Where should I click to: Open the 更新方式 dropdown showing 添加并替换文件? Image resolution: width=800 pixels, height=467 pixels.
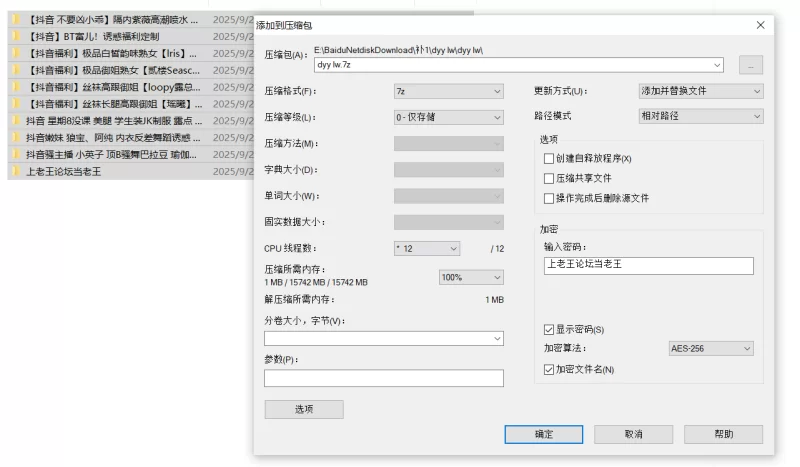(x=701, y=91)
